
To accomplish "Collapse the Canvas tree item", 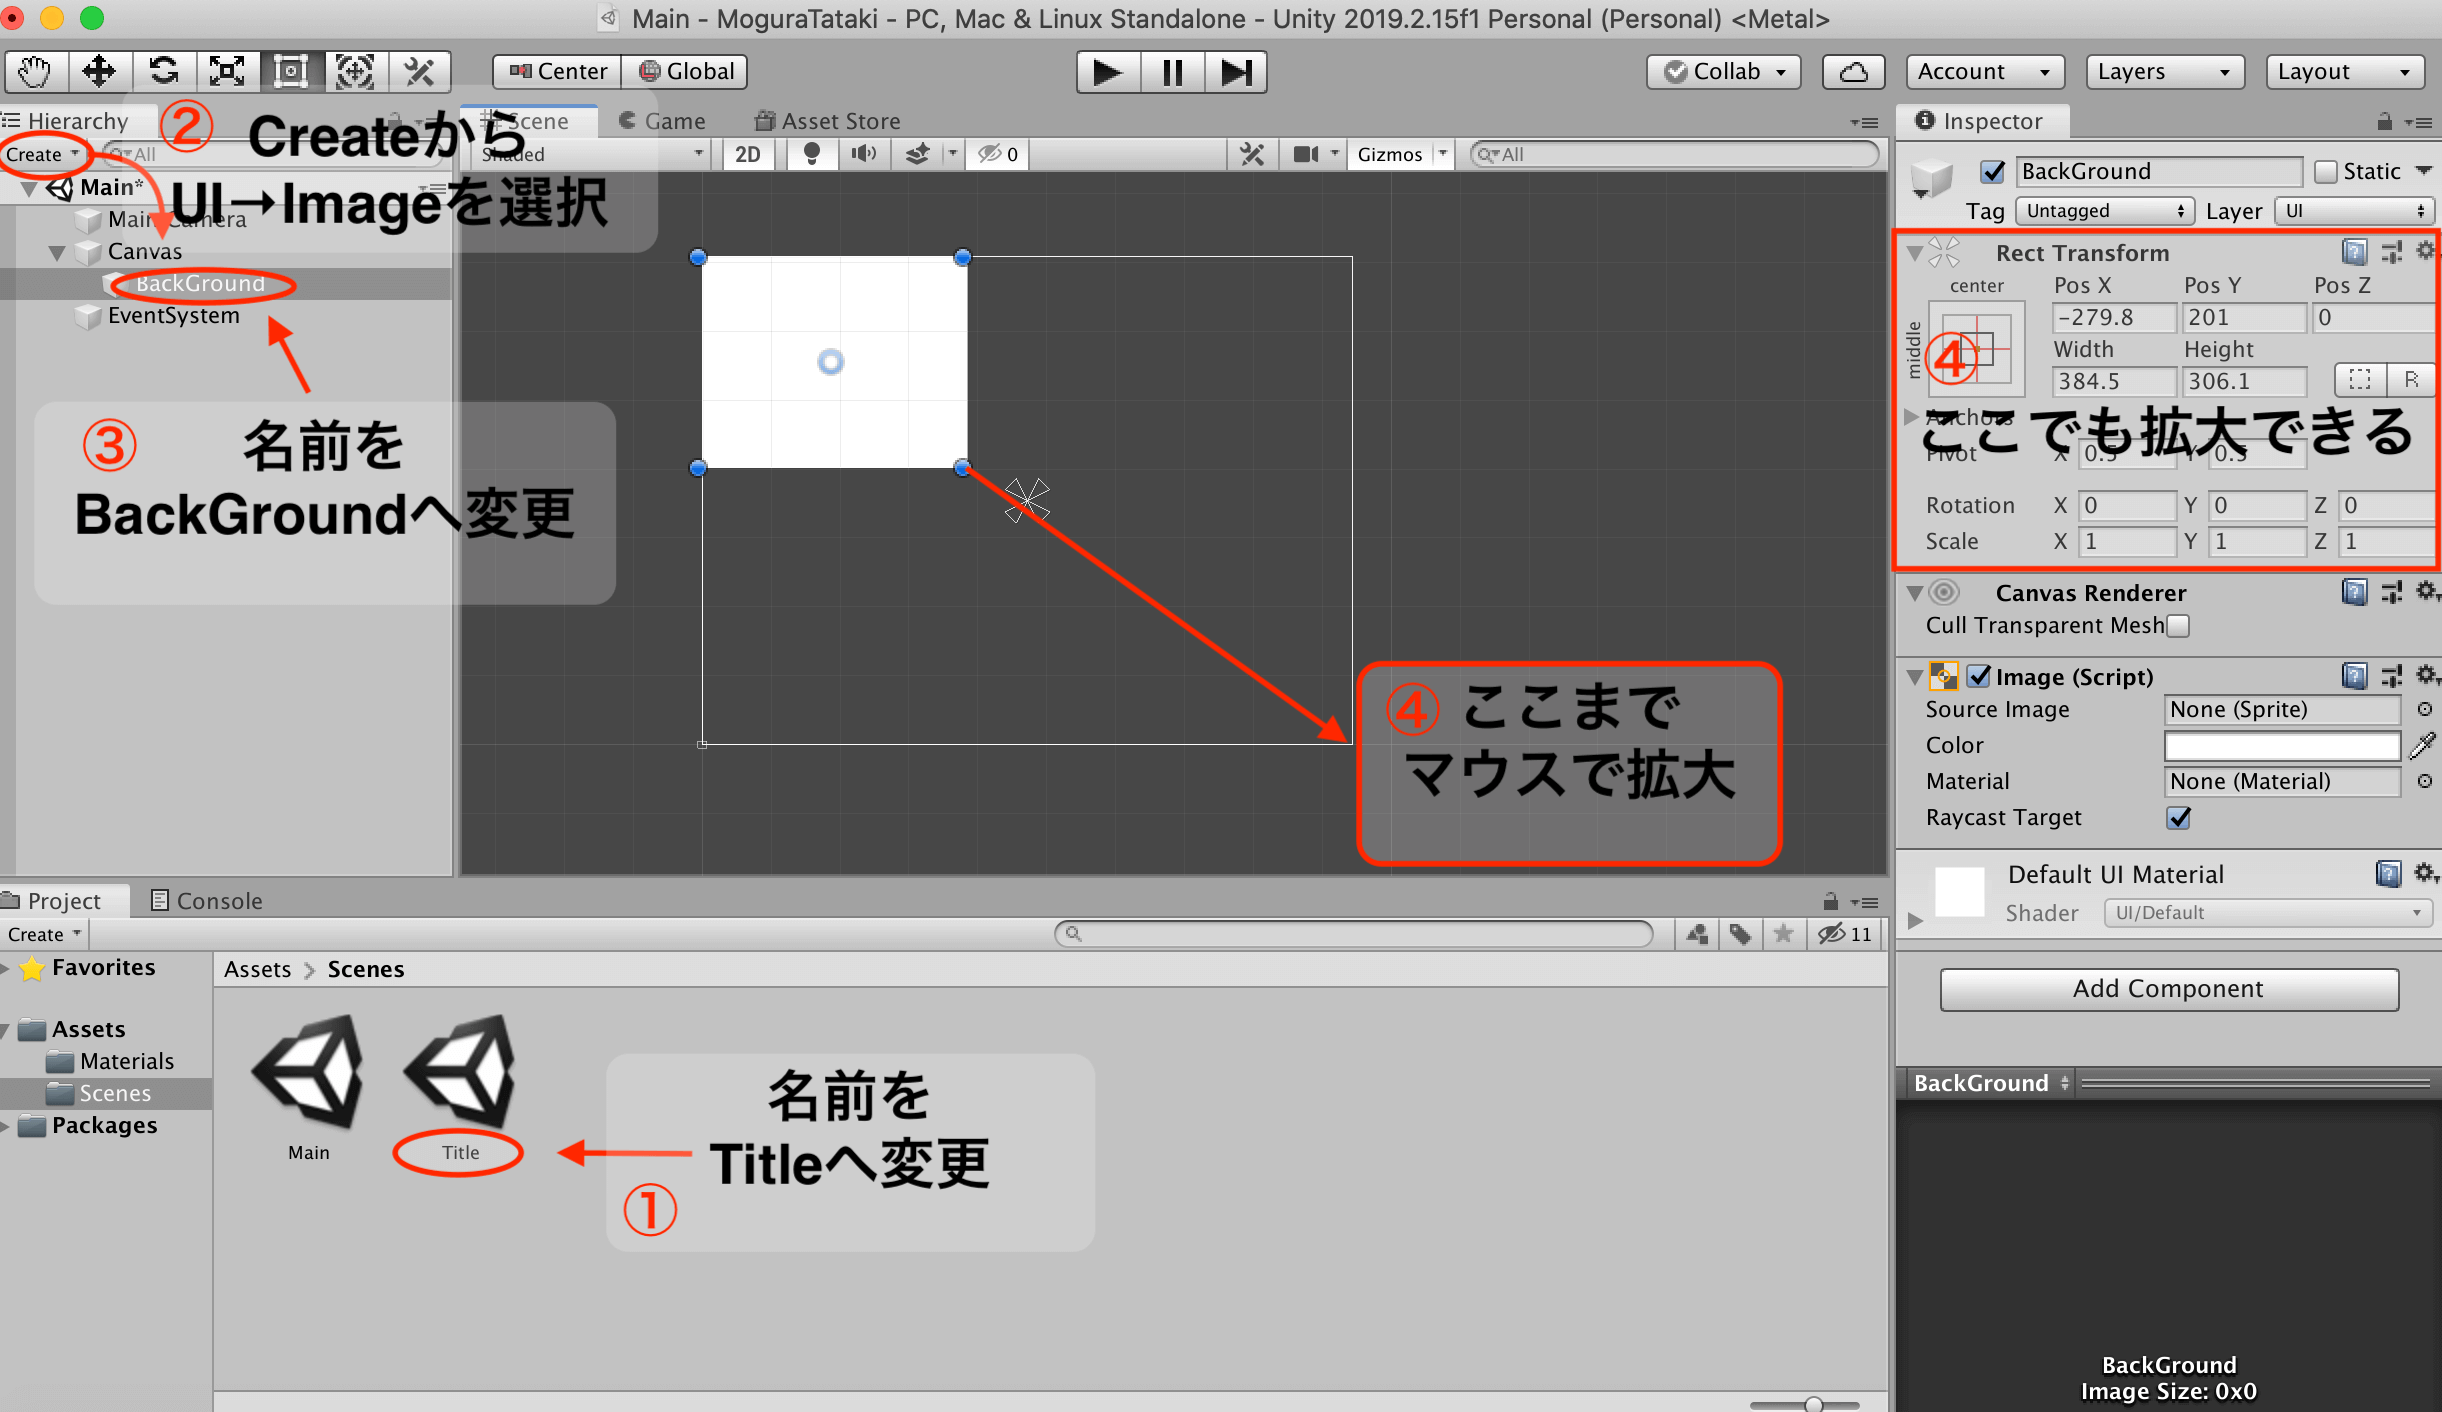I will point(58,252).
